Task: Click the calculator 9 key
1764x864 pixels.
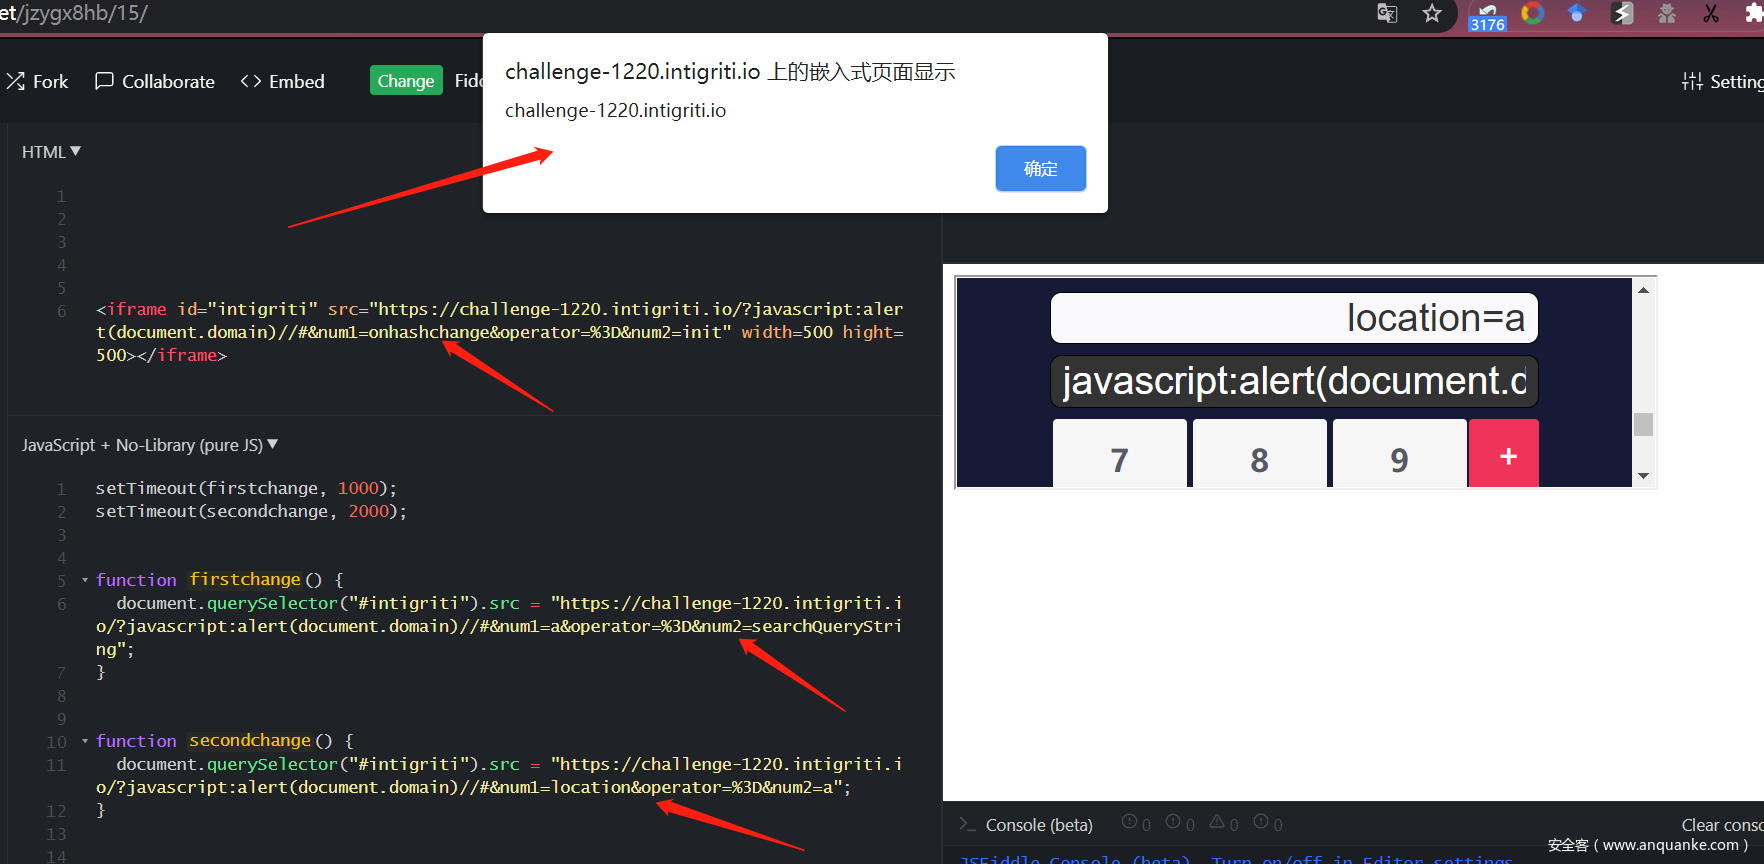Action: pos(1400,454)
